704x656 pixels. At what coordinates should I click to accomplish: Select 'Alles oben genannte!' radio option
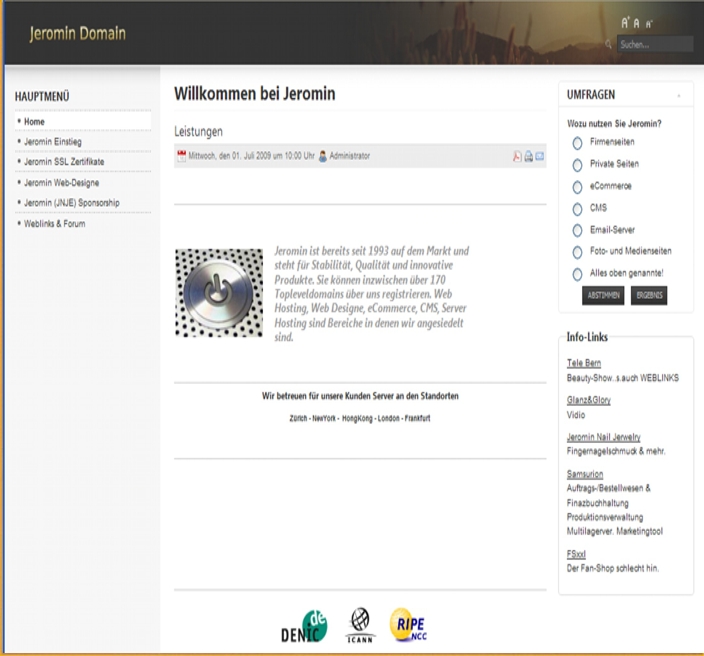[x=577, y=274]
